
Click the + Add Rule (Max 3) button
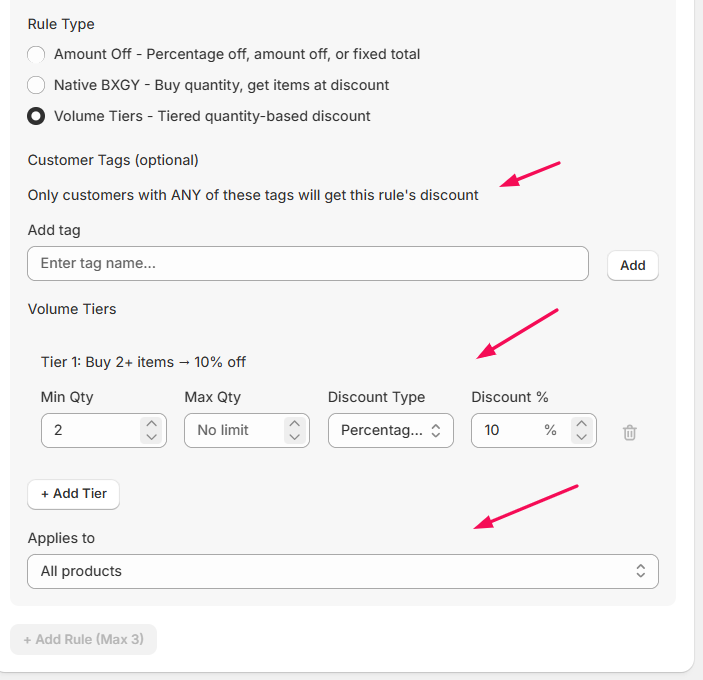pyautogui.click(x=83, y=639)
